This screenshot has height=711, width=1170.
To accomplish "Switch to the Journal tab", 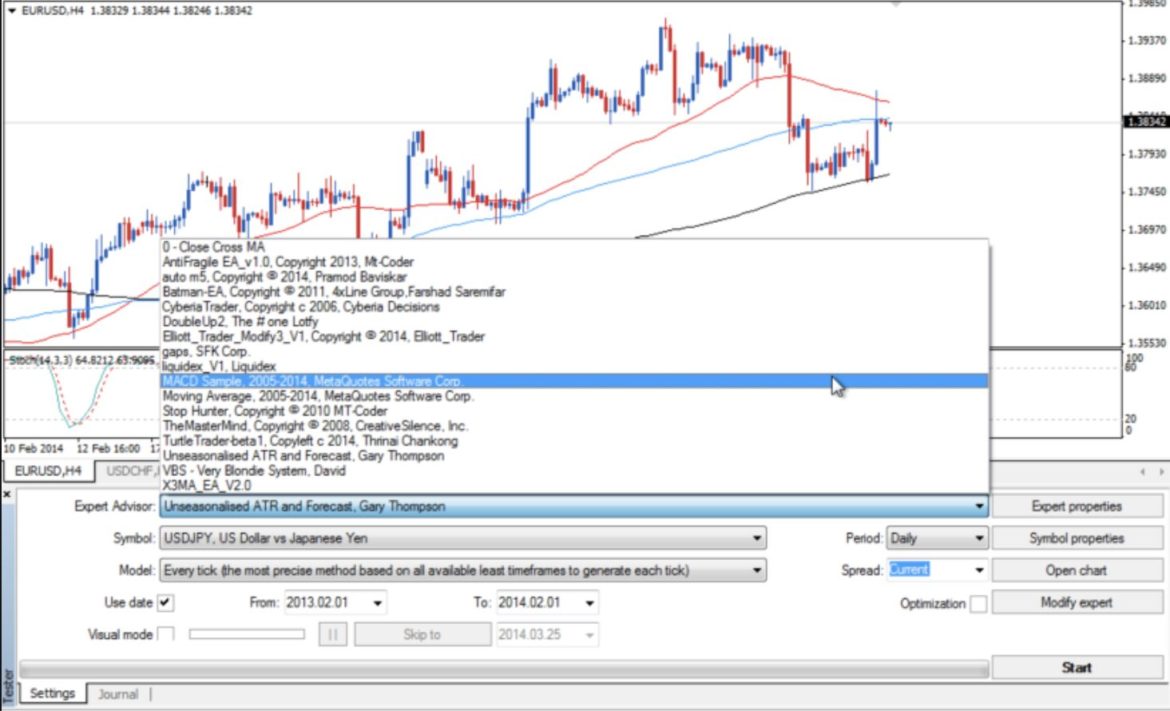I will click(118, 692).
